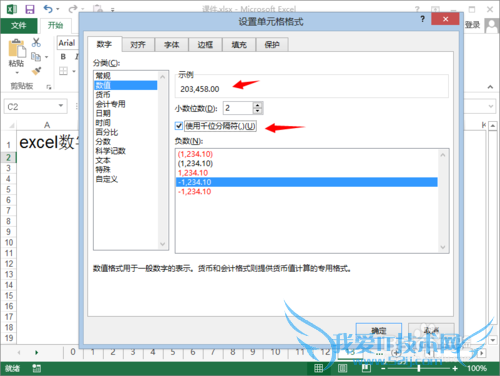The image size is (500, 376).
Task: Select 常规 in category list
Action: (126, 76)
